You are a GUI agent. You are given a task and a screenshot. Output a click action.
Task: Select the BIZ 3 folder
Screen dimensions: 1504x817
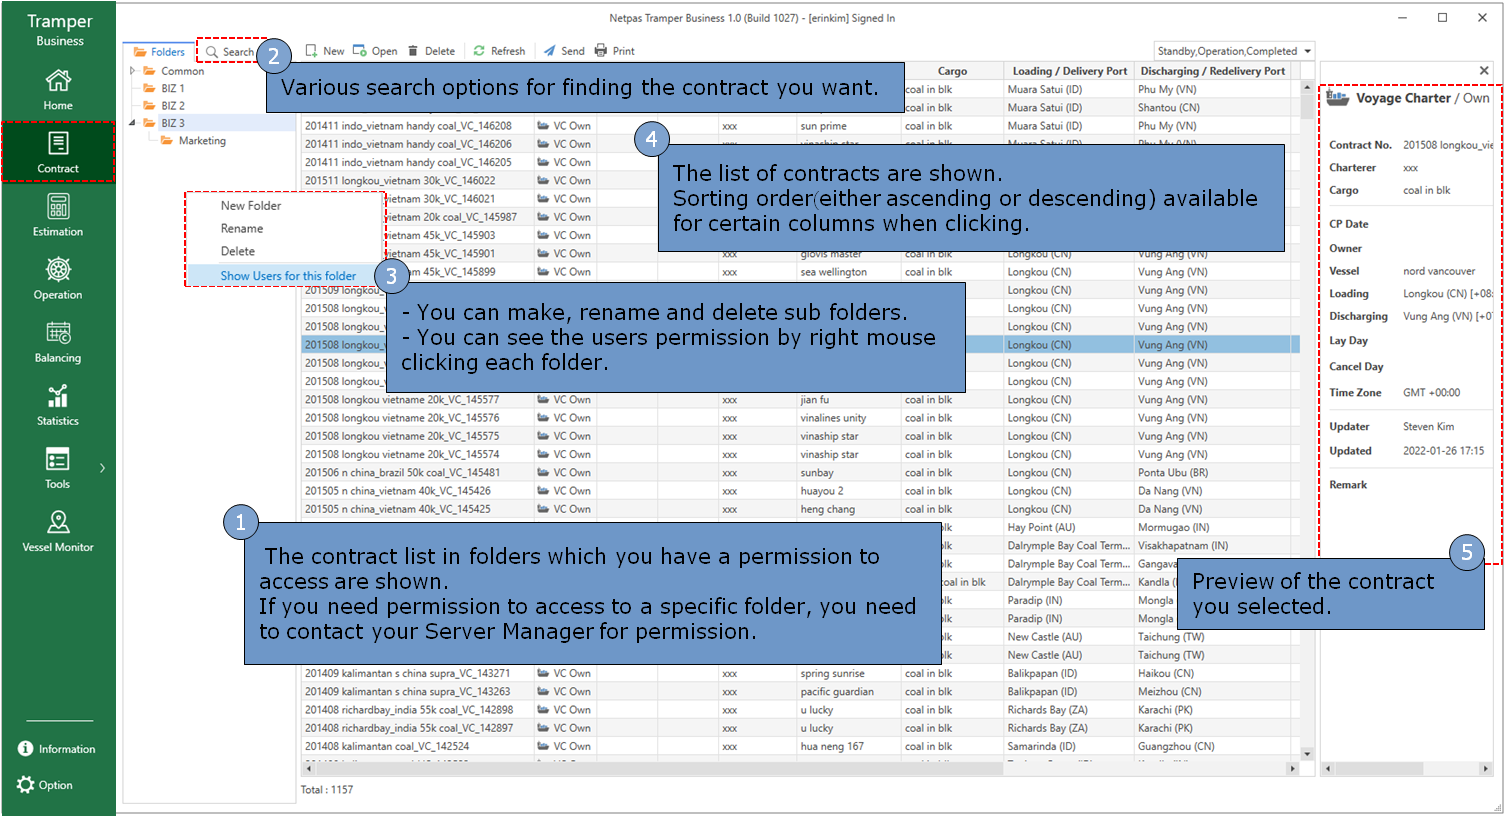172,123
